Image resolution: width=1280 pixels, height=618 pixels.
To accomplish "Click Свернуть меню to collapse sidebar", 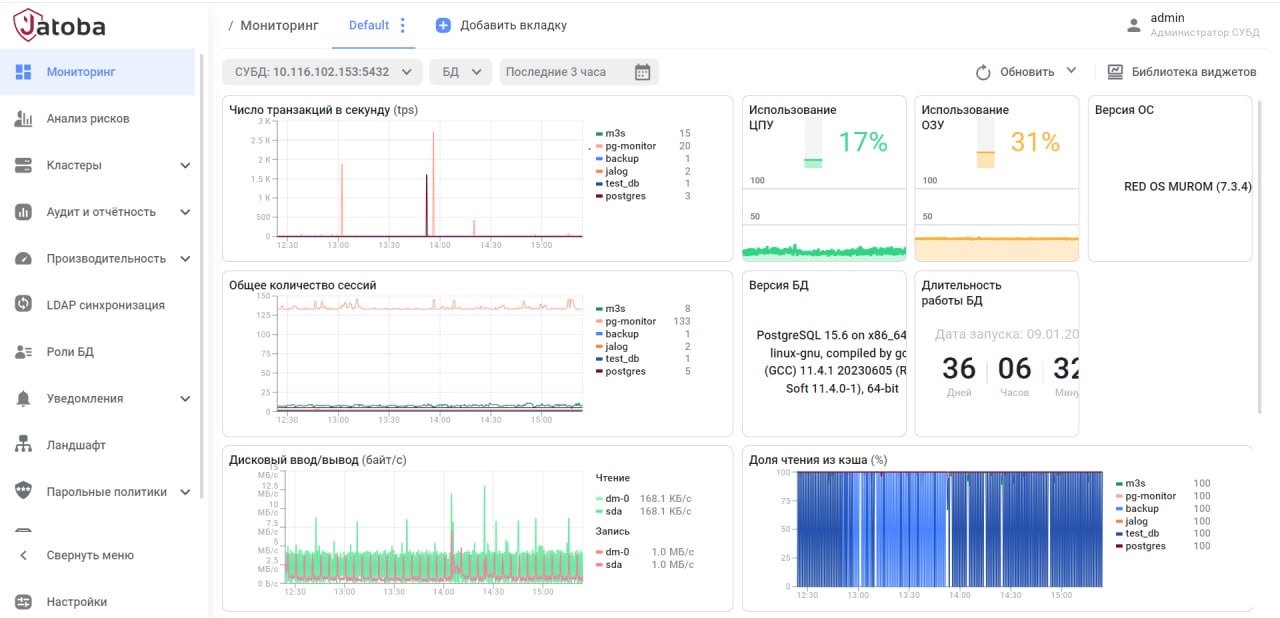I will [90, 555].
